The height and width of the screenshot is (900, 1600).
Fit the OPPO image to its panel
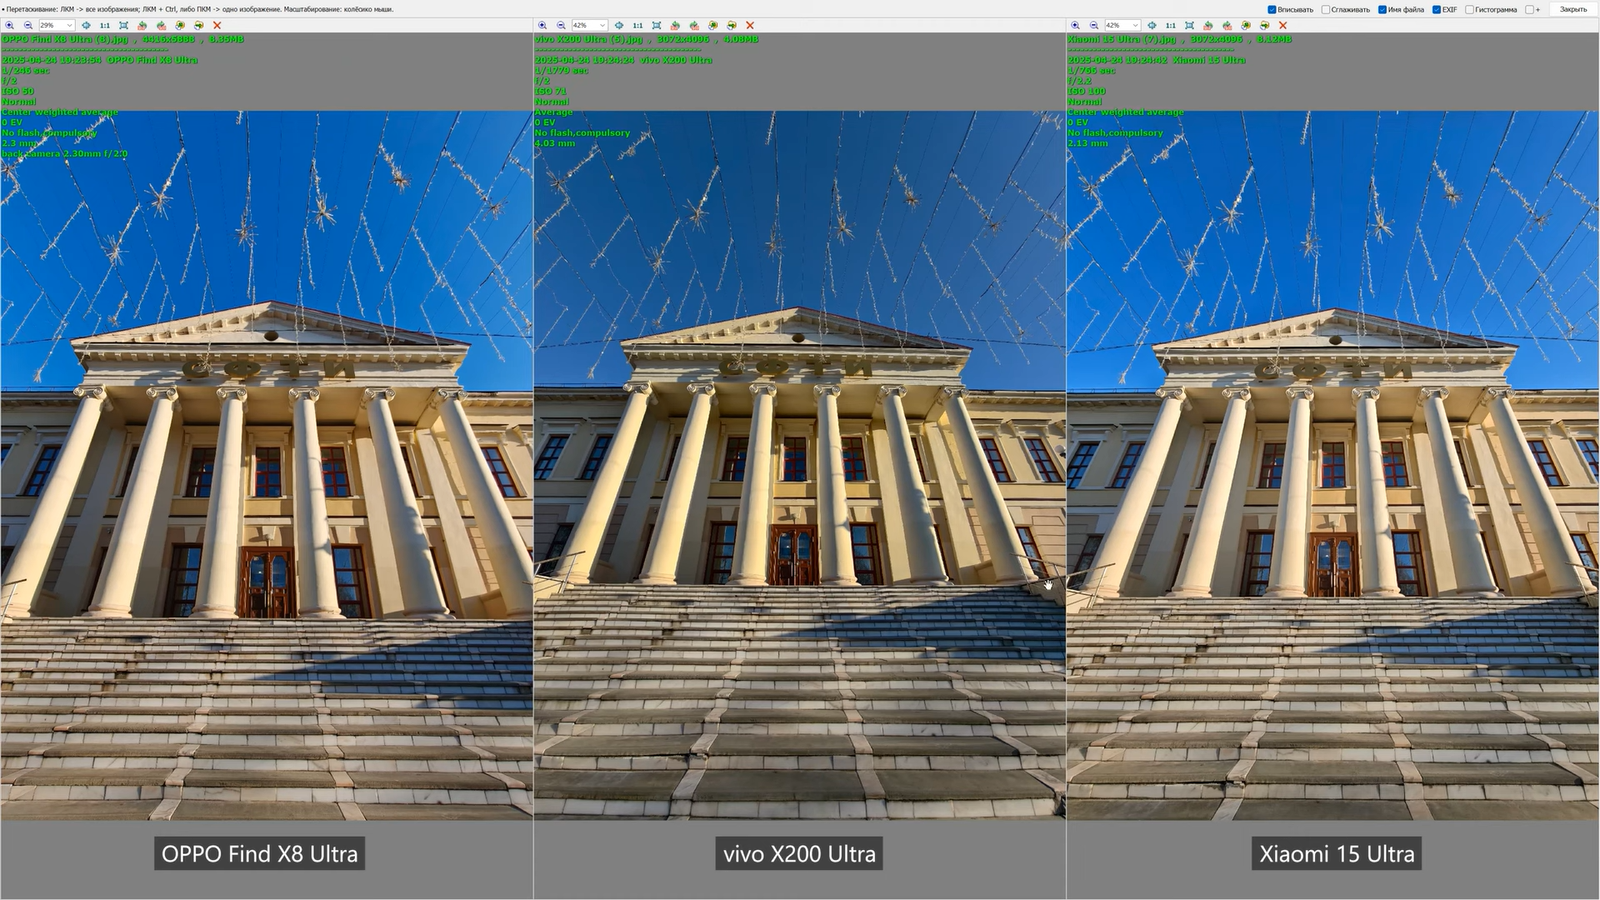123,25
